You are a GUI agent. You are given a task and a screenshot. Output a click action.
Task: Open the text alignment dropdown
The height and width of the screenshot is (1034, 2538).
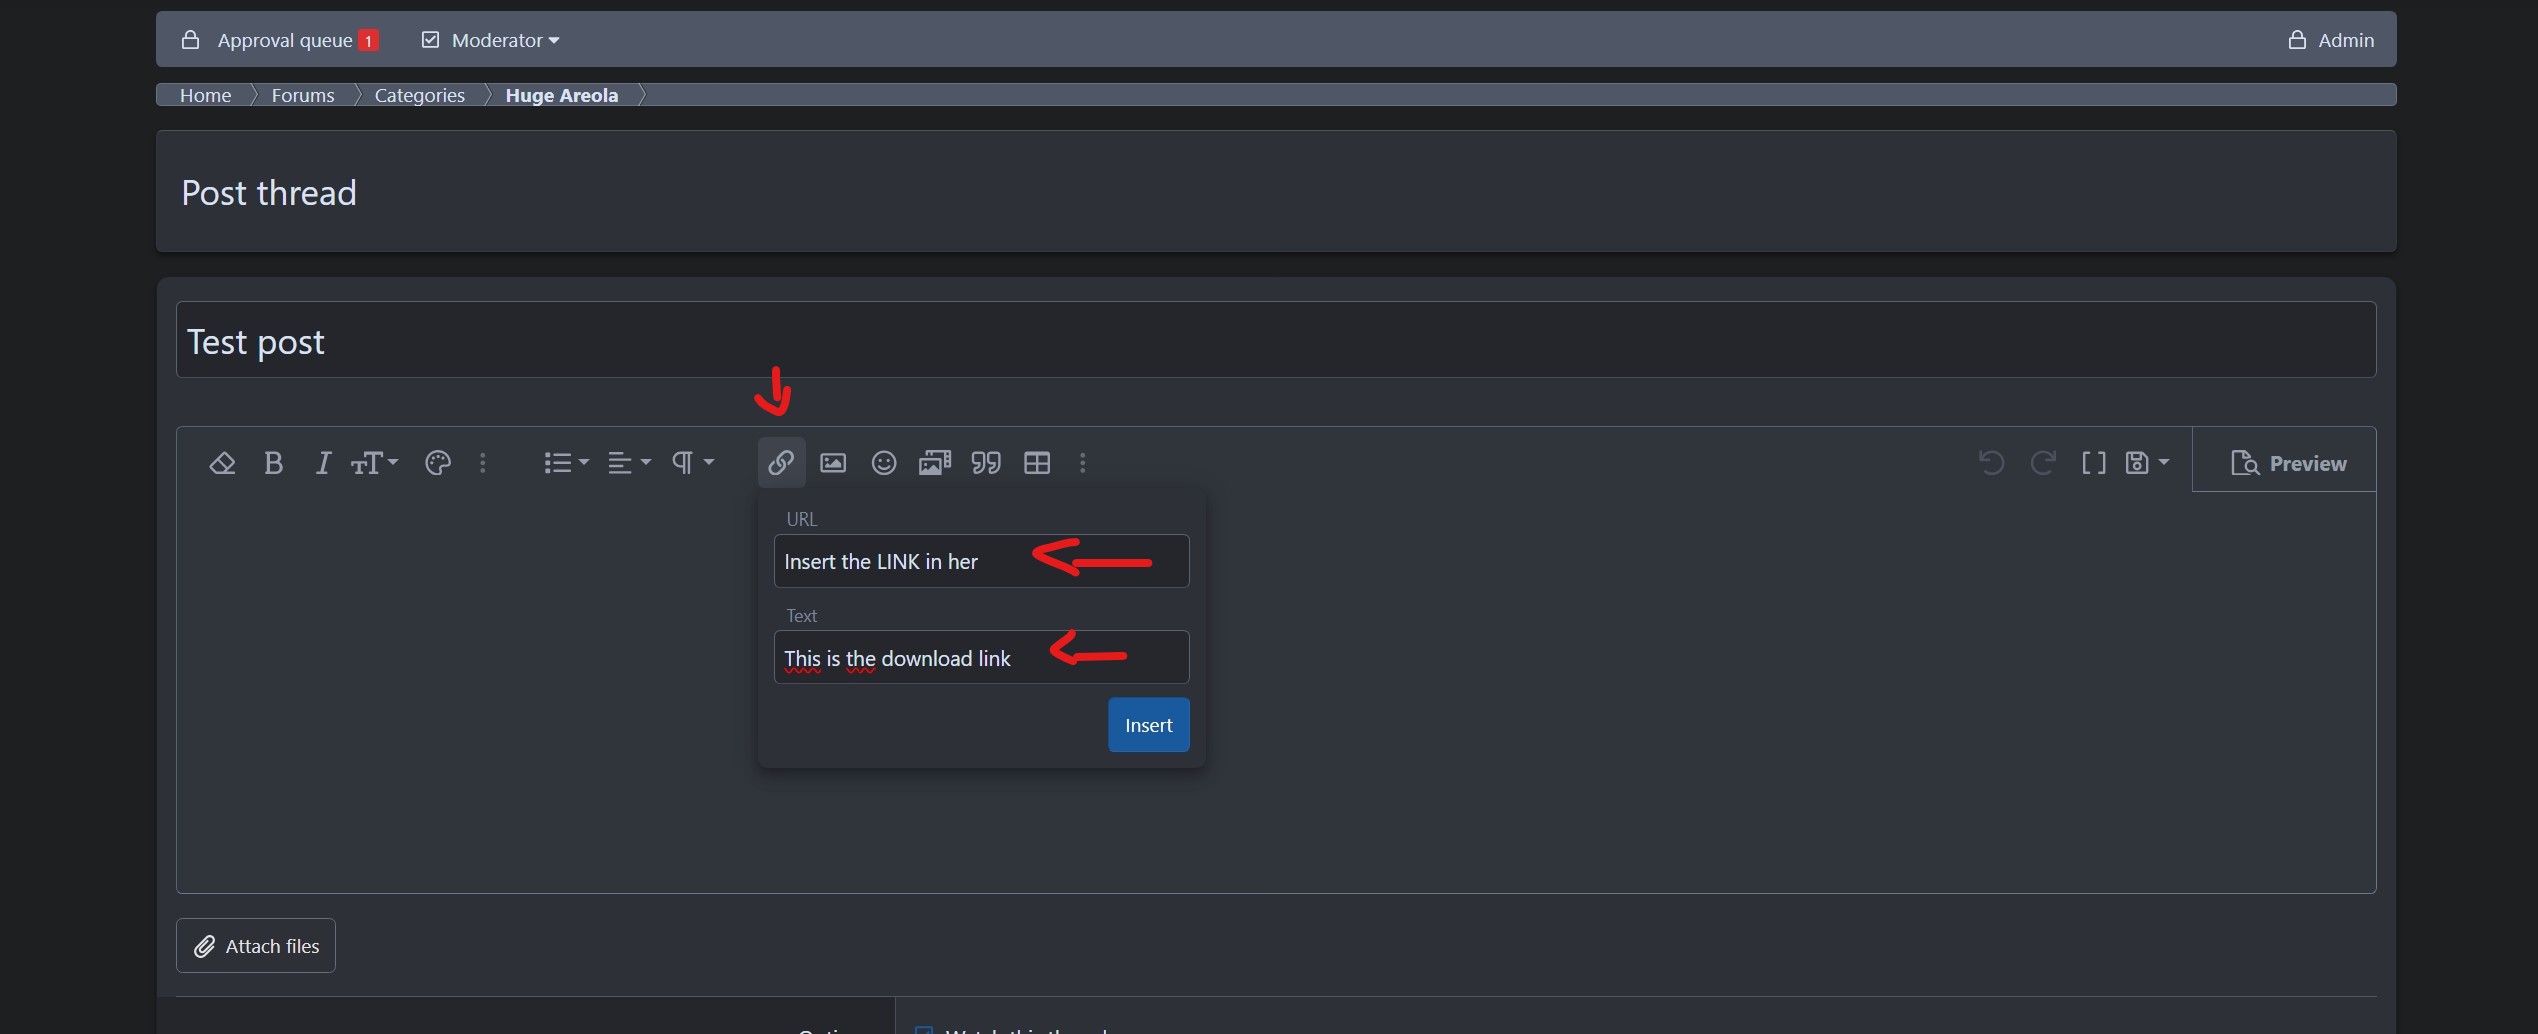click(629, 463)
